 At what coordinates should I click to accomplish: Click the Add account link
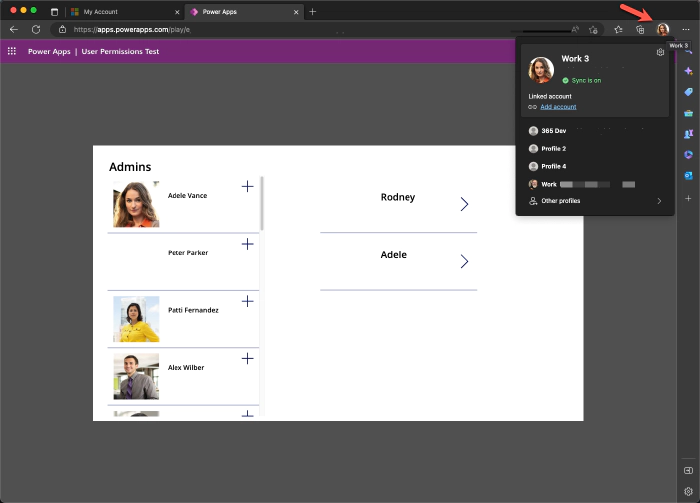point(557,106)
